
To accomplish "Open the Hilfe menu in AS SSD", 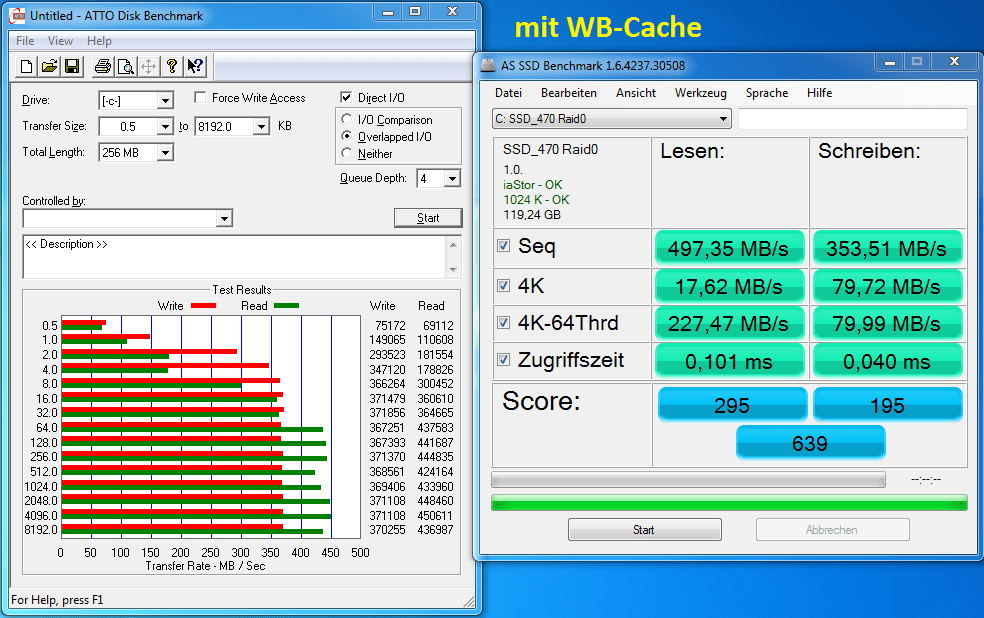I will pyautogui.click(x=819, y=93).
